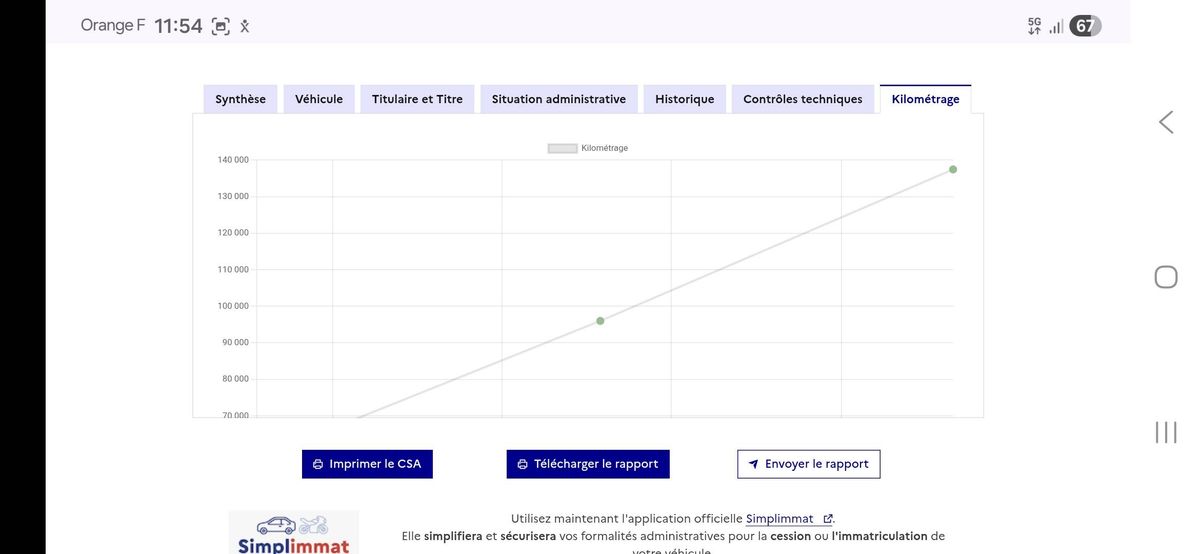The image size is (1200, 554).
Task: Select the Situation administrative tab
Action: click(559, 99)
